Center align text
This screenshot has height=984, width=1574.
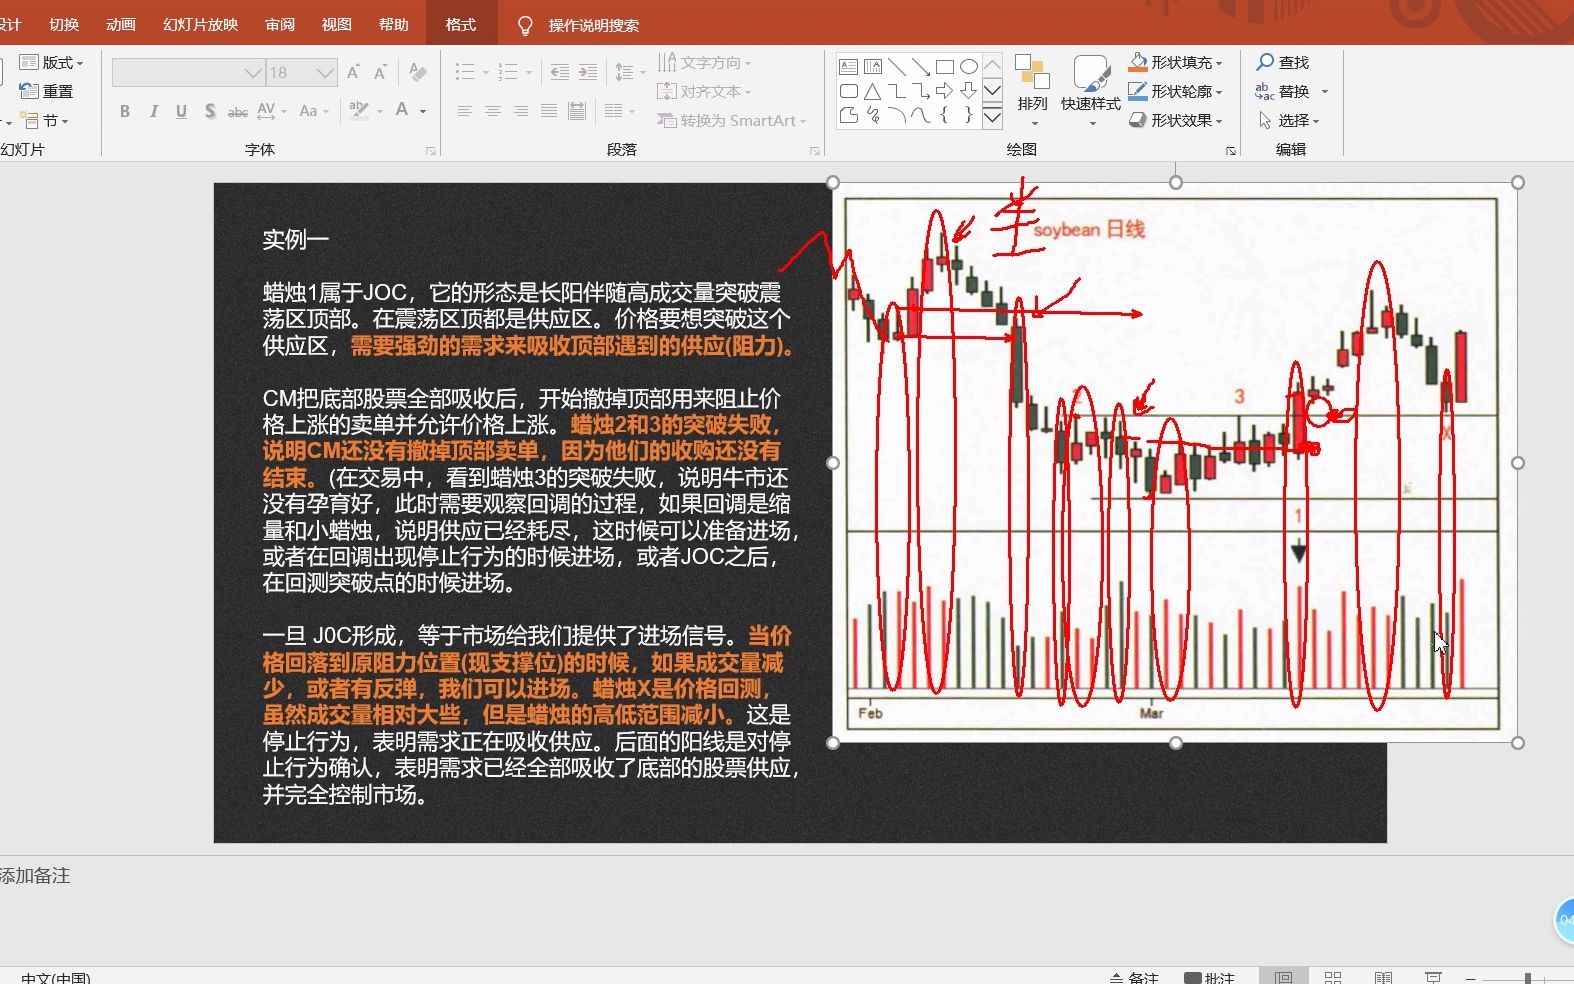pos(493,111)
